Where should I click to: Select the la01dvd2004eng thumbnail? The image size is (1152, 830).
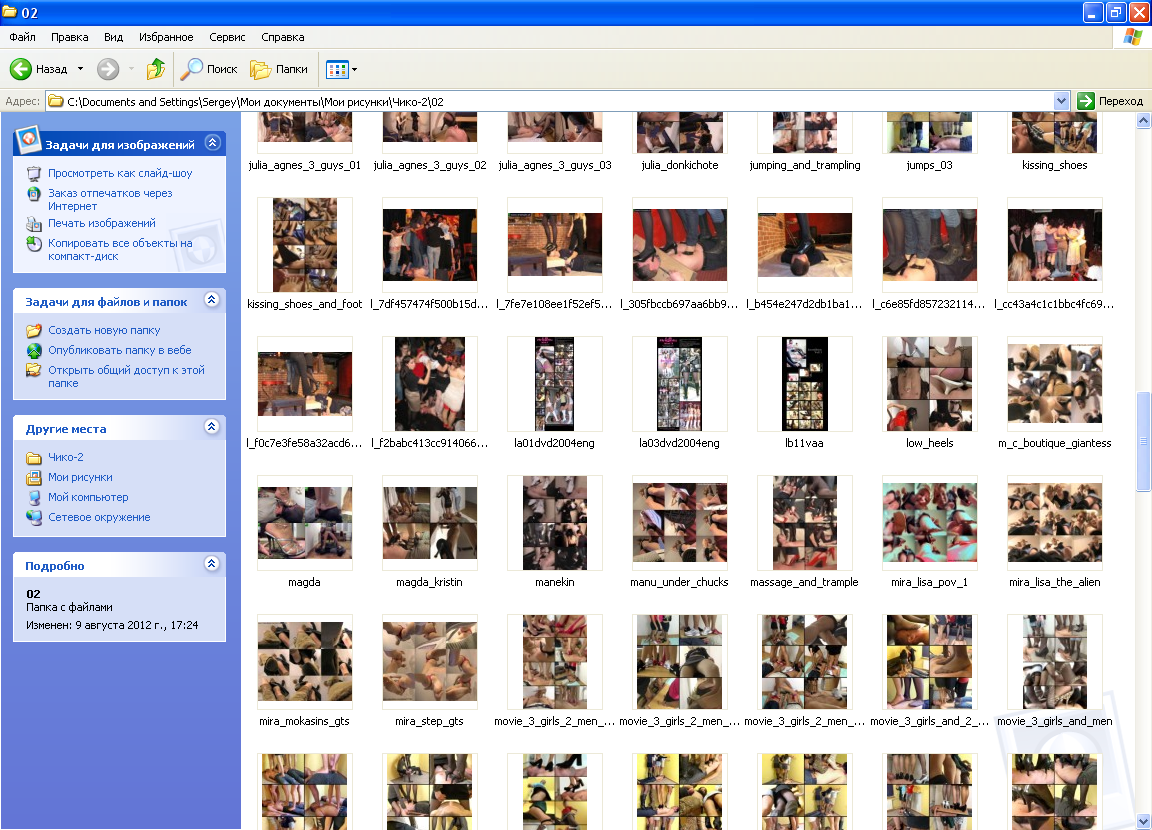[555, 383]
